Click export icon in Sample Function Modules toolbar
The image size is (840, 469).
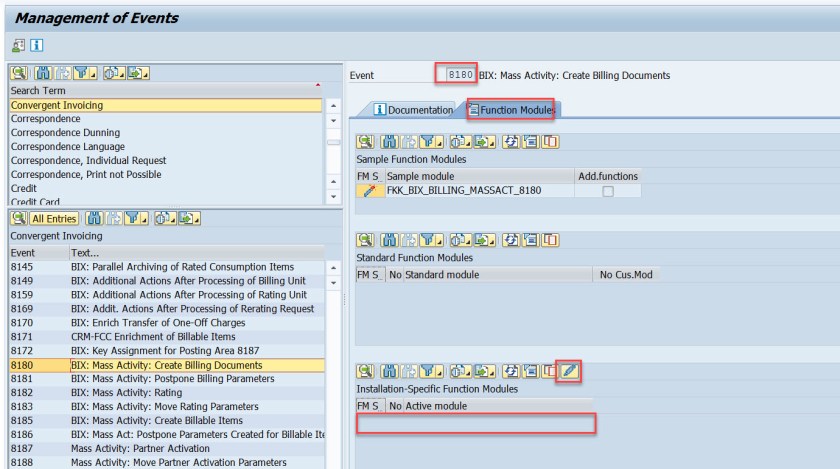tap(484, 142)
